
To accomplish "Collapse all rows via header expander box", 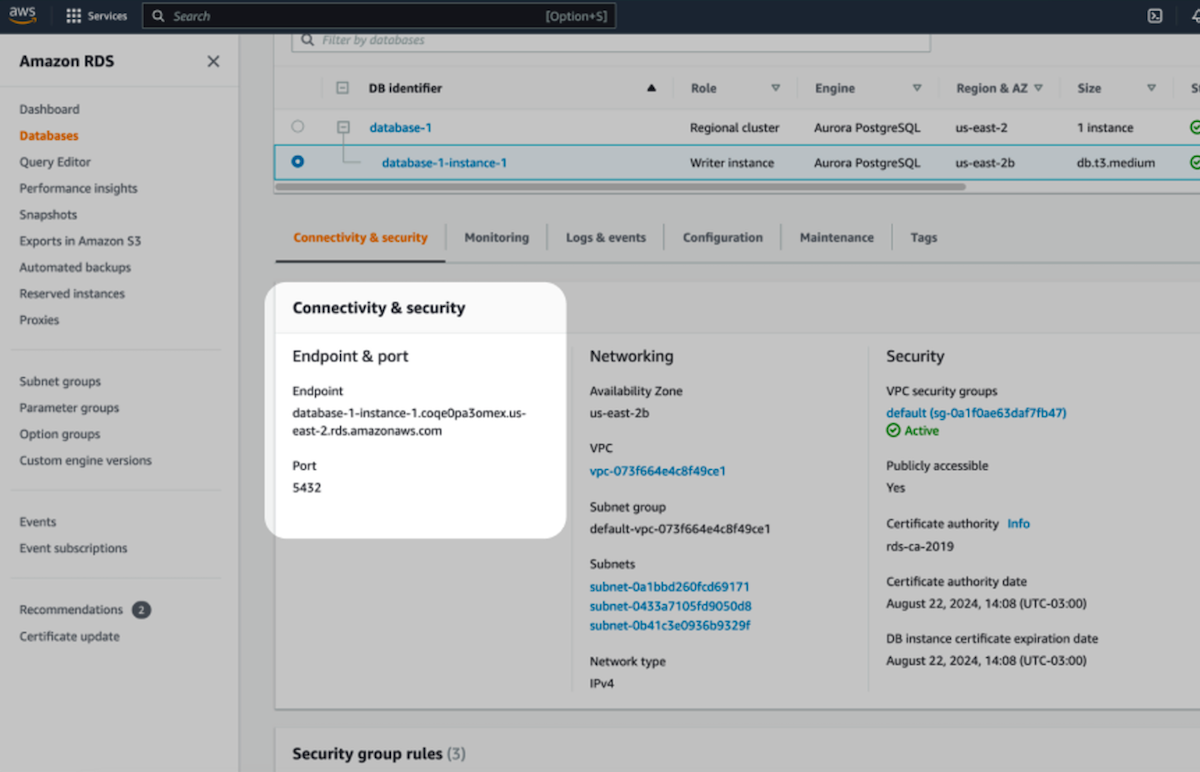I will tap(342, 88).
